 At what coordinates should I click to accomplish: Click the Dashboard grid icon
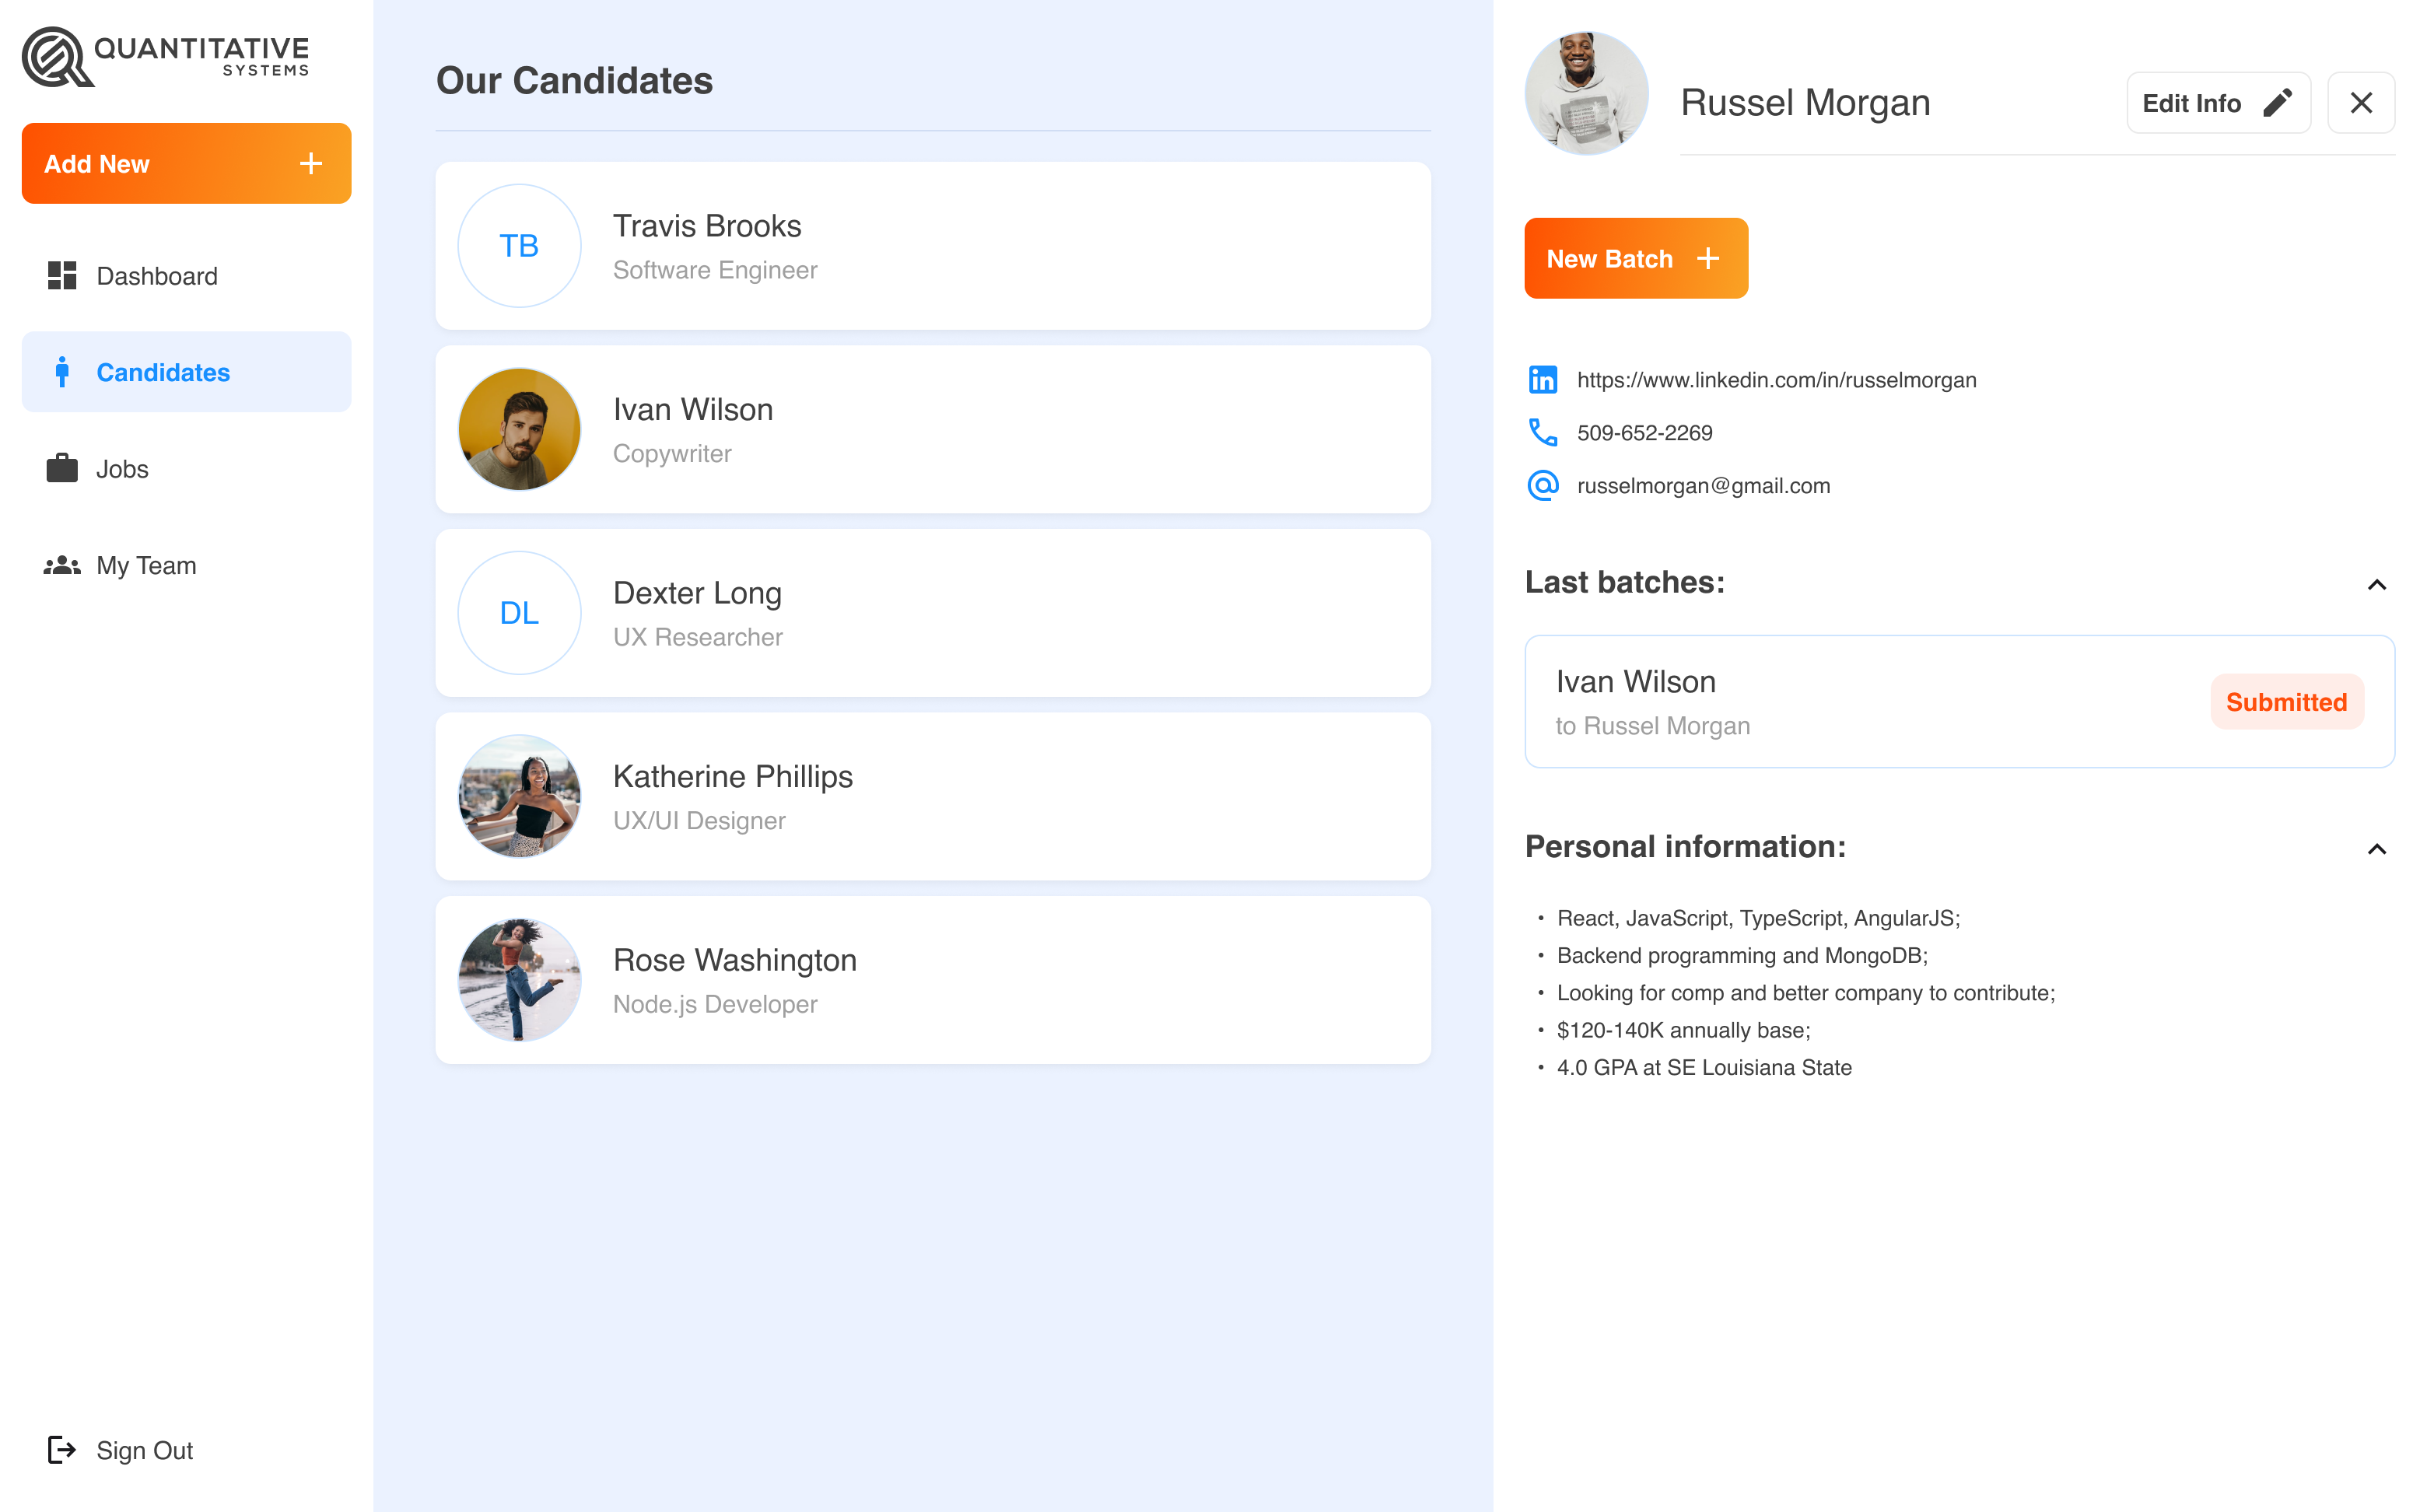coord(62,276)
